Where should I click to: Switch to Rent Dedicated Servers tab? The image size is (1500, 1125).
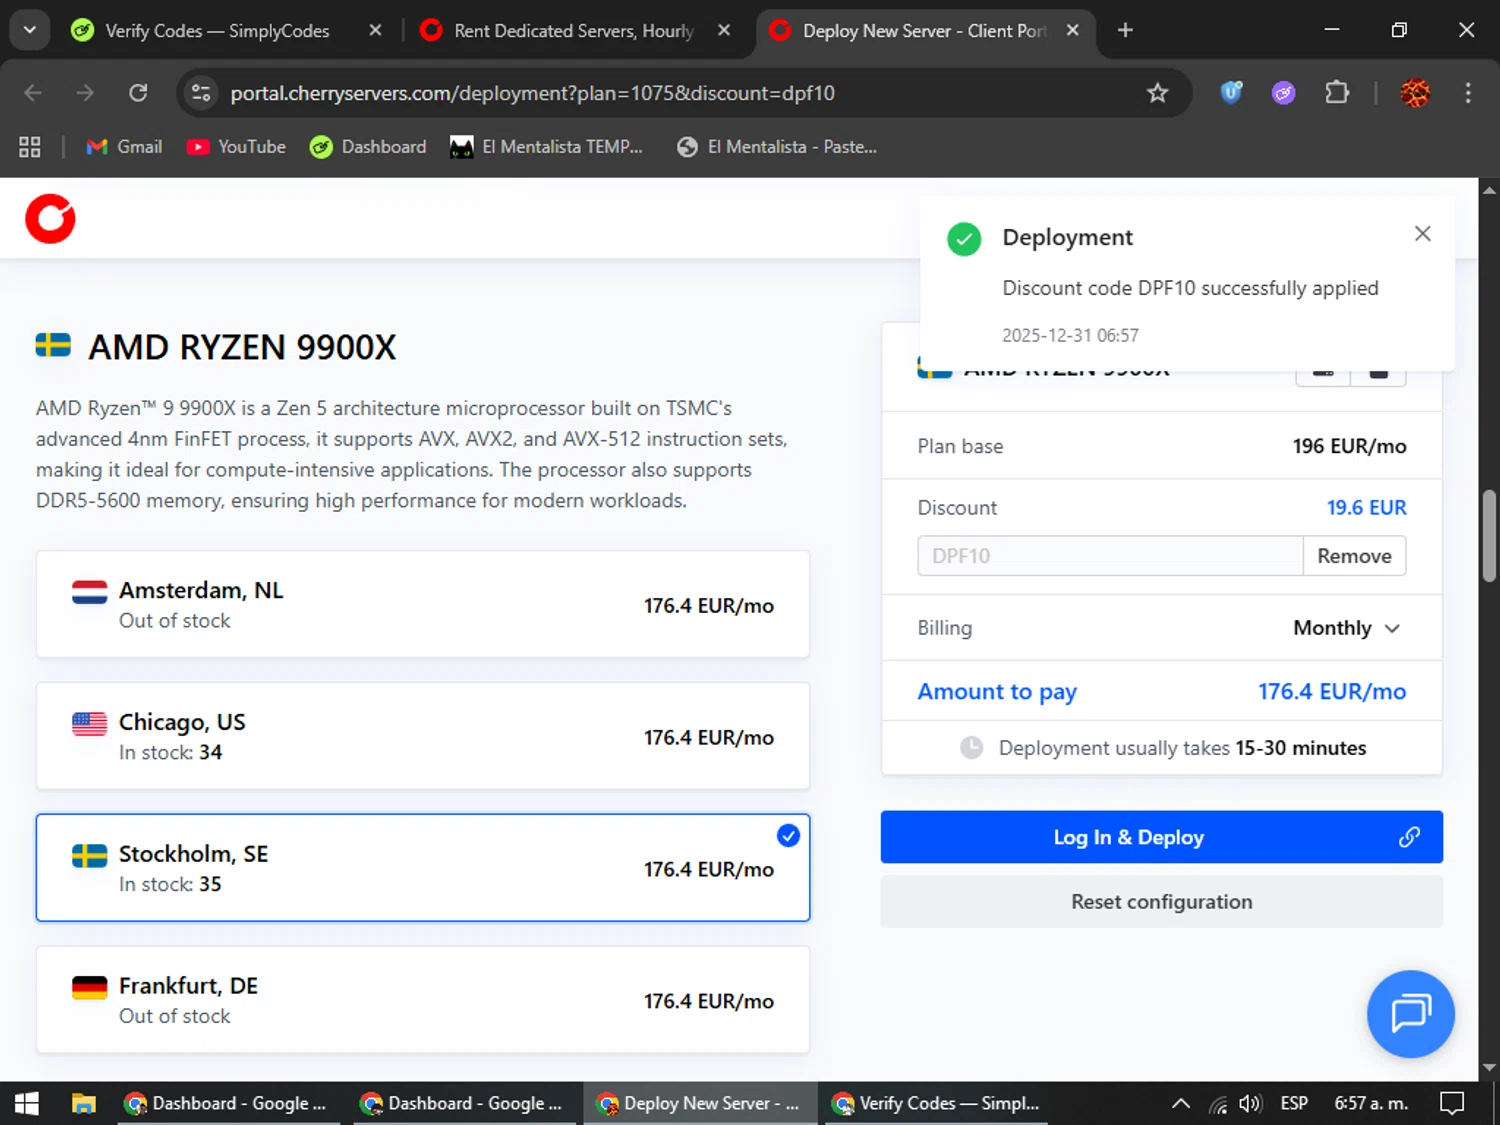573,31
